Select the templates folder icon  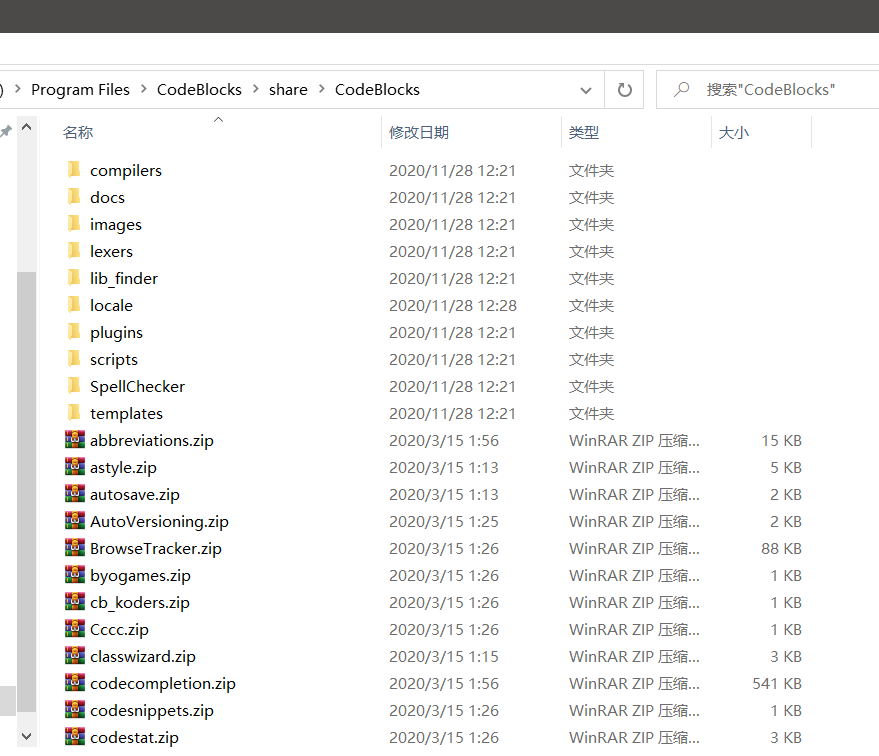(74, 412)
